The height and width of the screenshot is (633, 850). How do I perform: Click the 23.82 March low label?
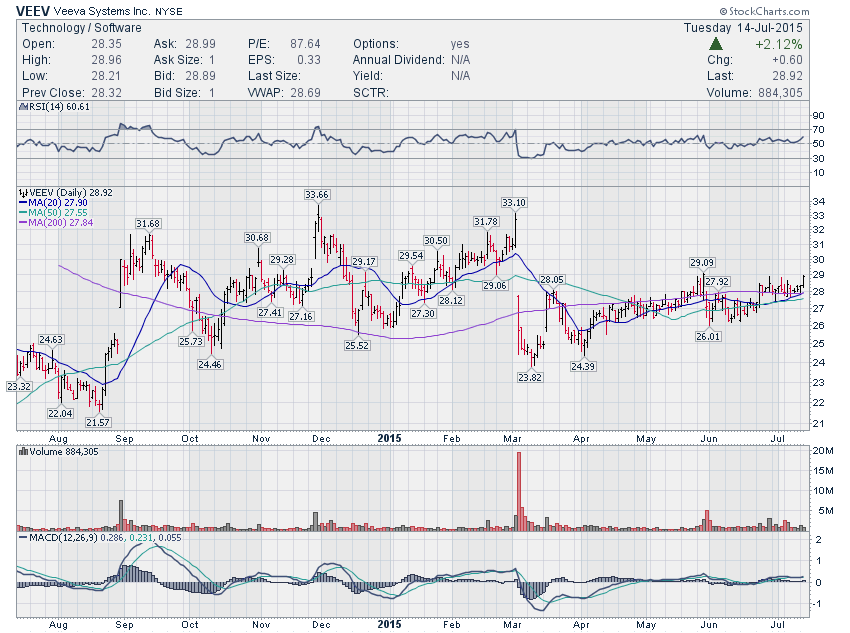tap(530, 377)
